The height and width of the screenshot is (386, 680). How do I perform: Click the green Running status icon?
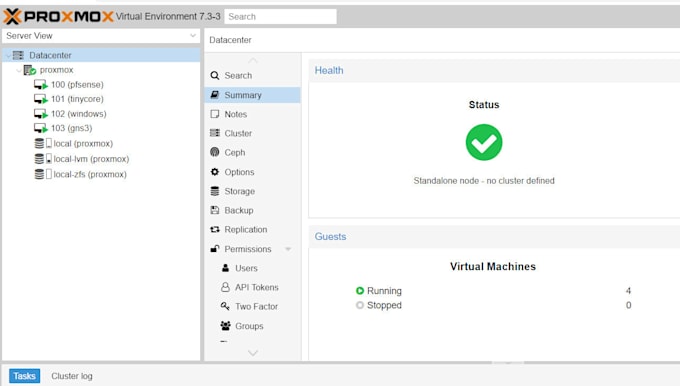coord(360,291)
